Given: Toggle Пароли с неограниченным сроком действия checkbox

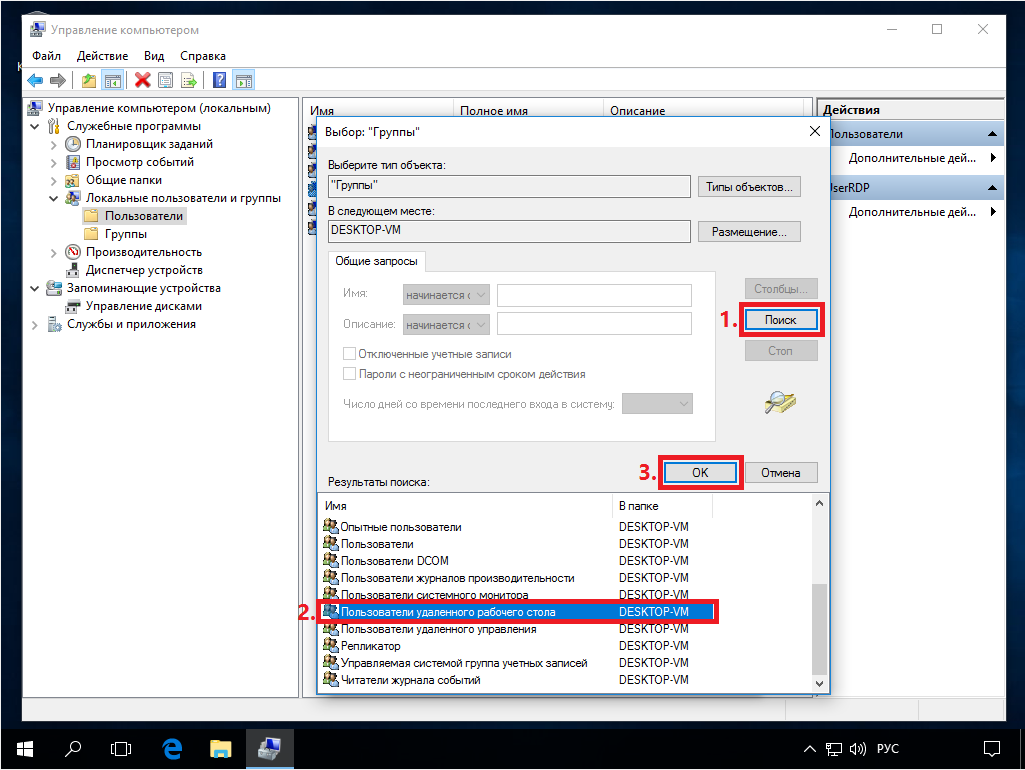Looking at the screenshot, I should coord(350,374).
